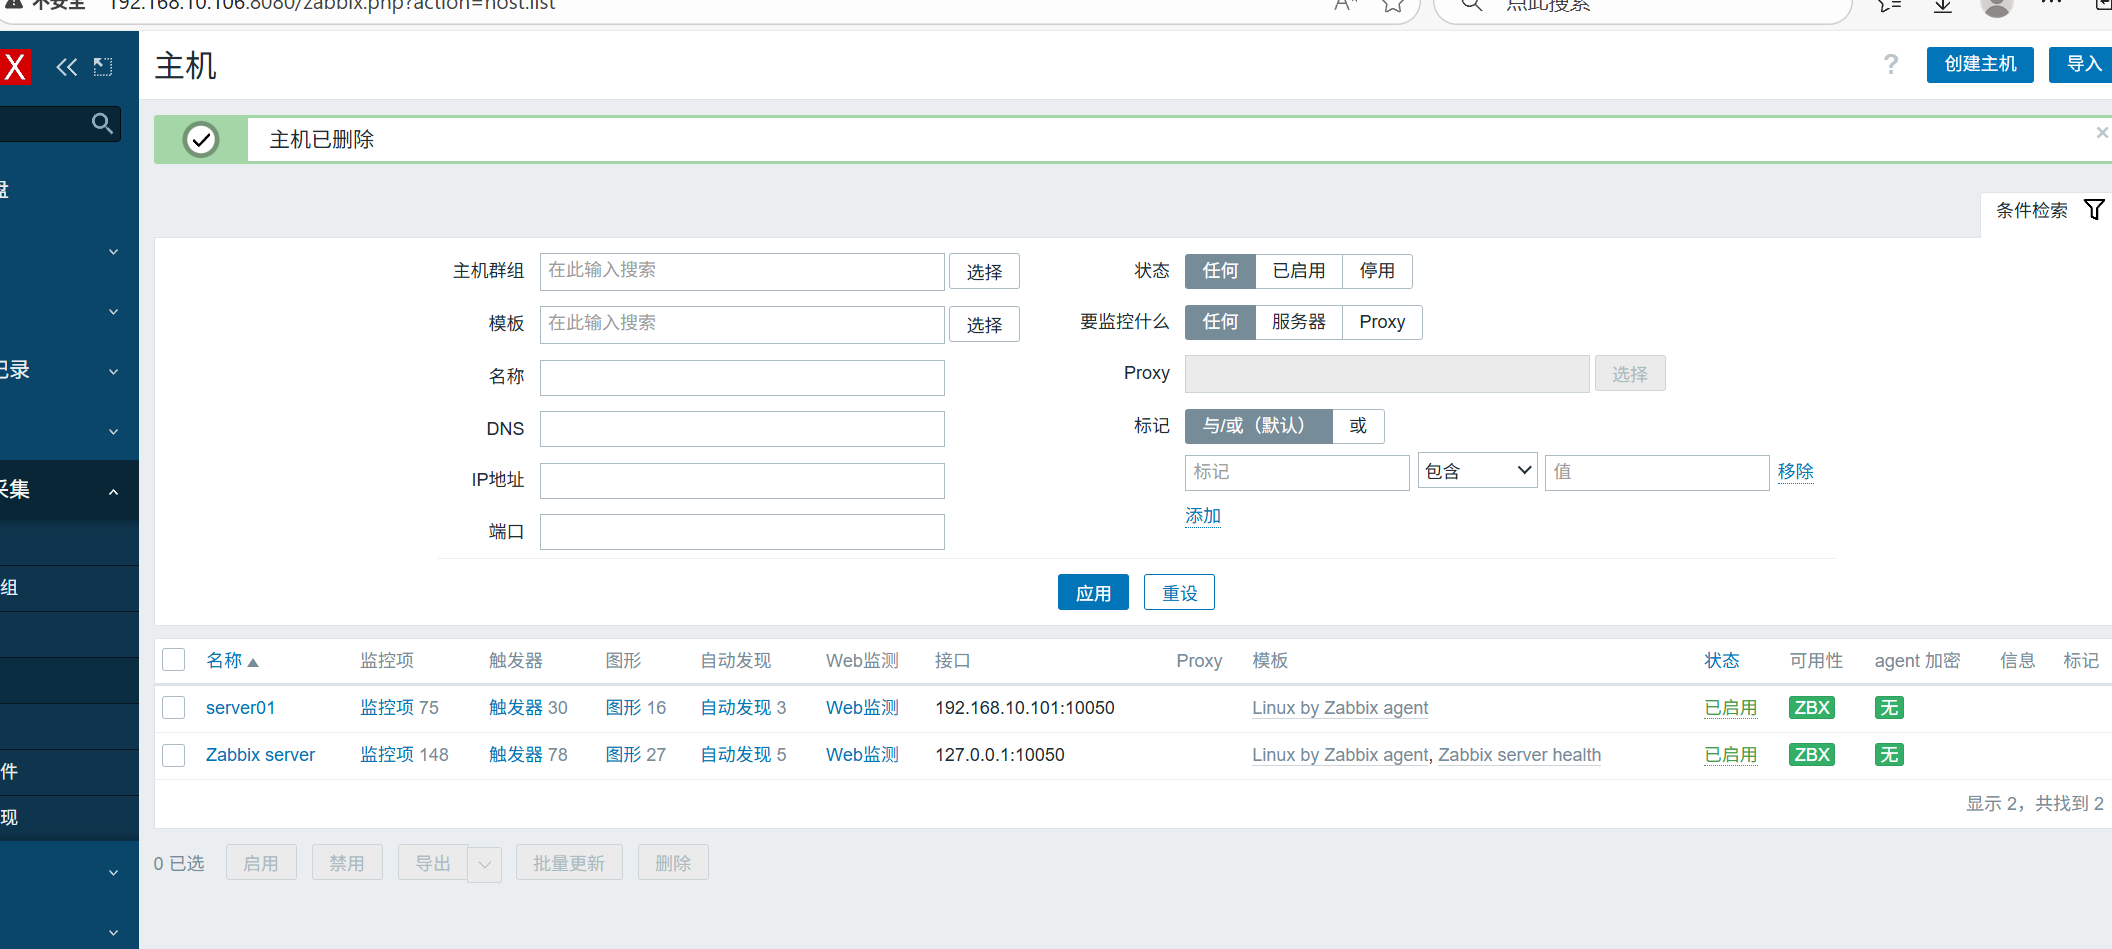
Task: Close the host deleted message
Action: pyautogui.click(x=2102, y=132)
